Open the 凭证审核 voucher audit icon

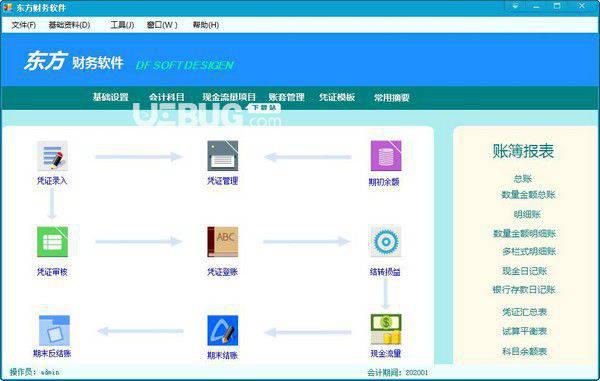click(52, 242)
